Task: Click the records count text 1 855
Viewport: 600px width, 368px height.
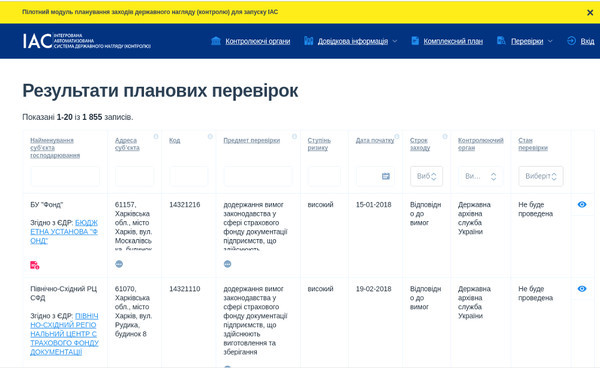Action: (92, 117)
